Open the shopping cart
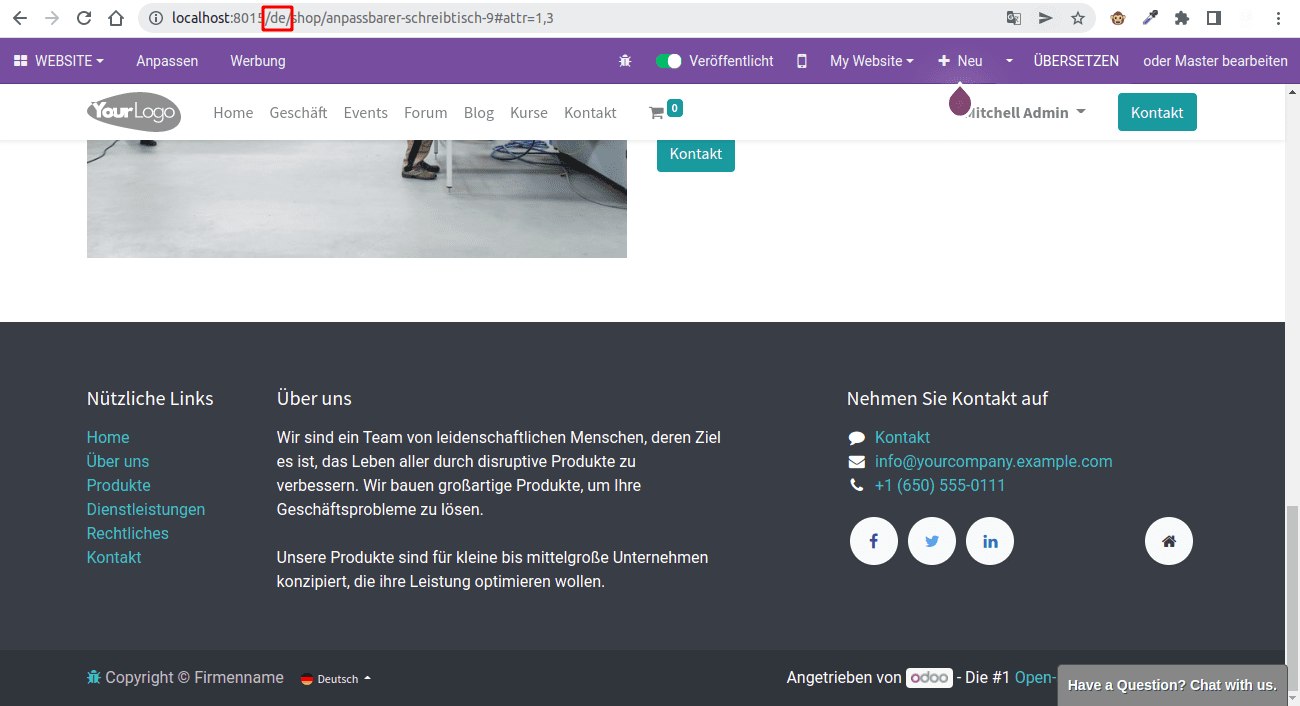 click(x=666, y=111)
